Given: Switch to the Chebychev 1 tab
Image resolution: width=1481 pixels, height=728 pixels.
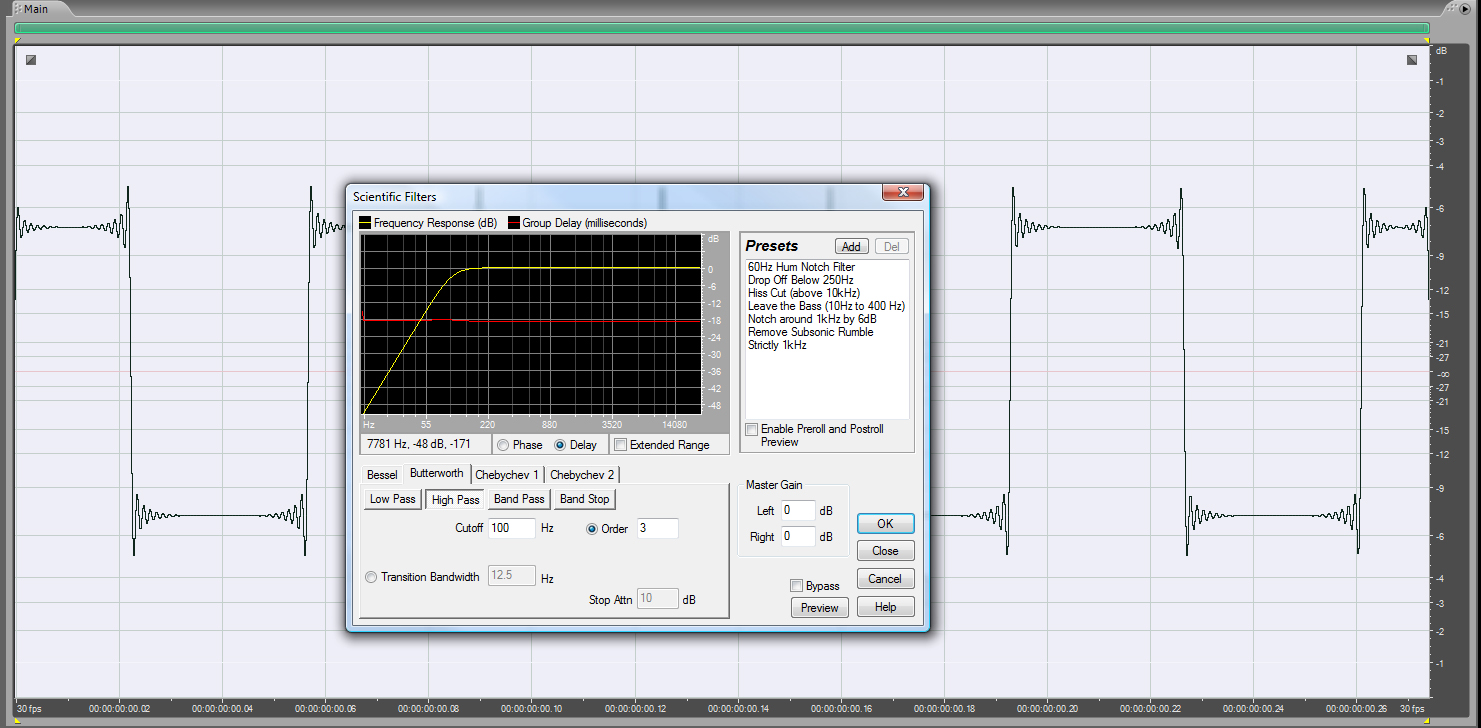Looking at the screenshot, I should pos(507,475).
